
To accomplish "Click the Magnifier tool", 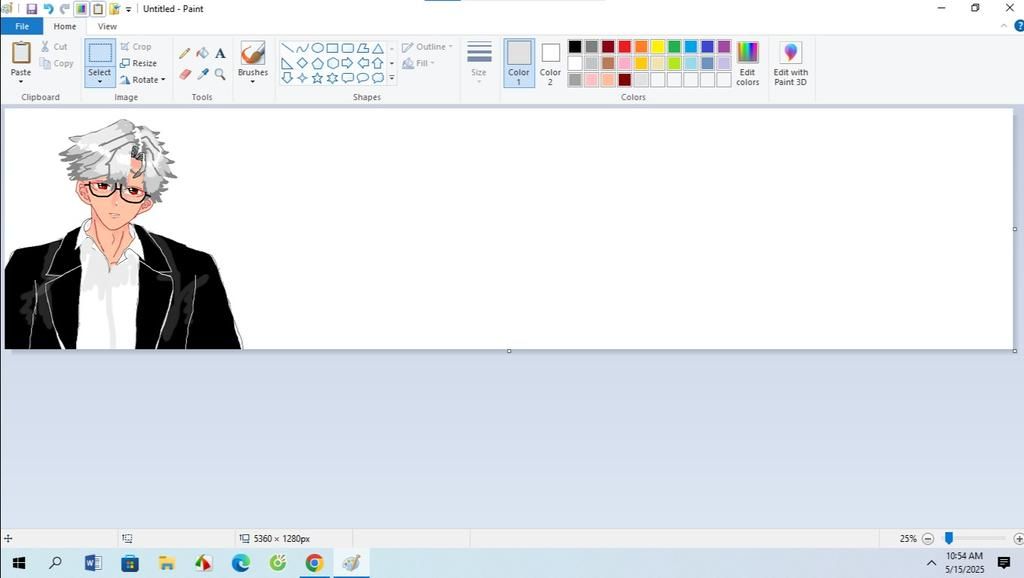I will pyautogui.click(x=220, y=74).
